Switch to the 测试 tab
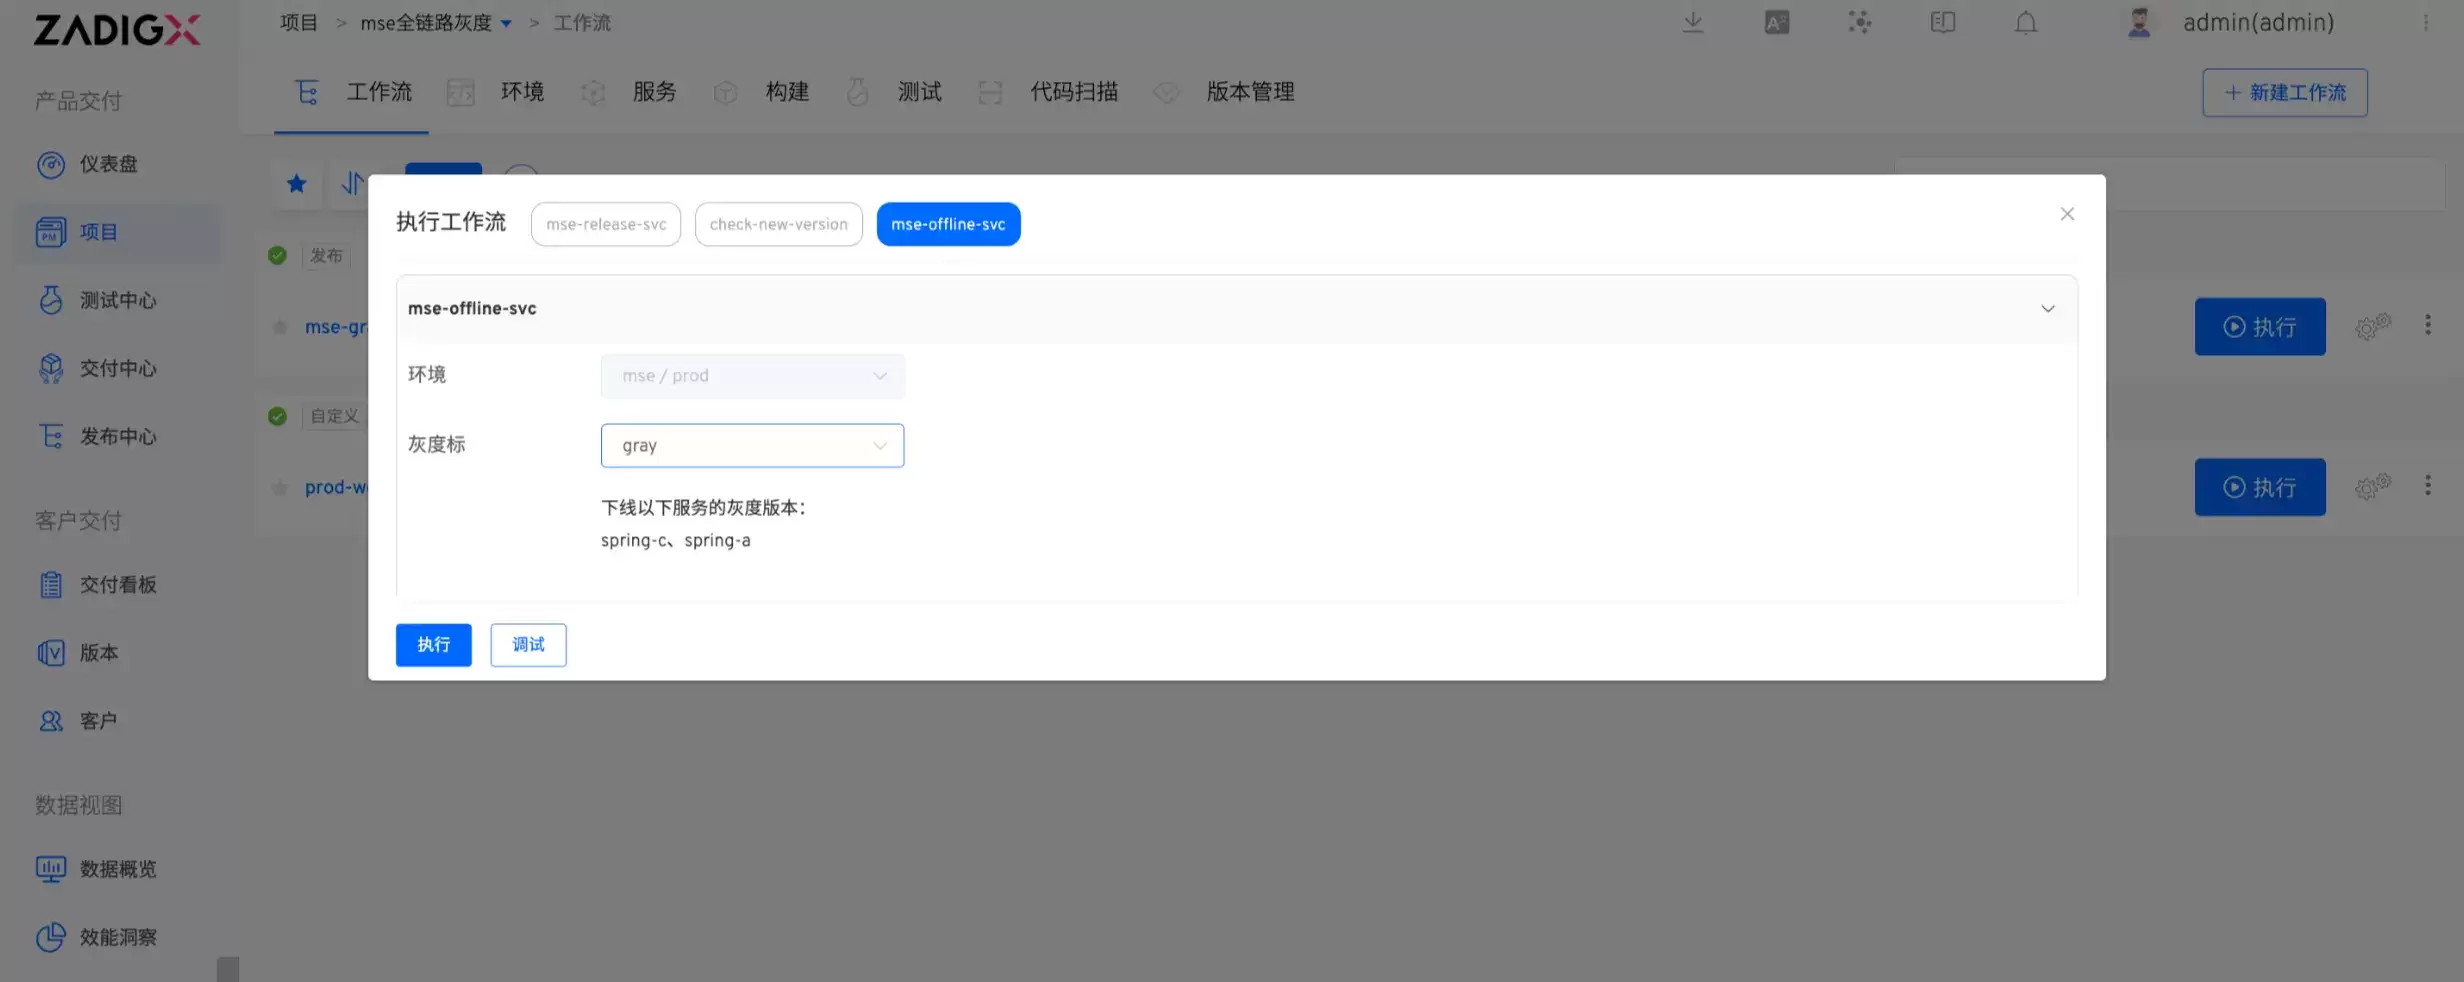This screenshot has width=2464, height=982. pos(893,92)
